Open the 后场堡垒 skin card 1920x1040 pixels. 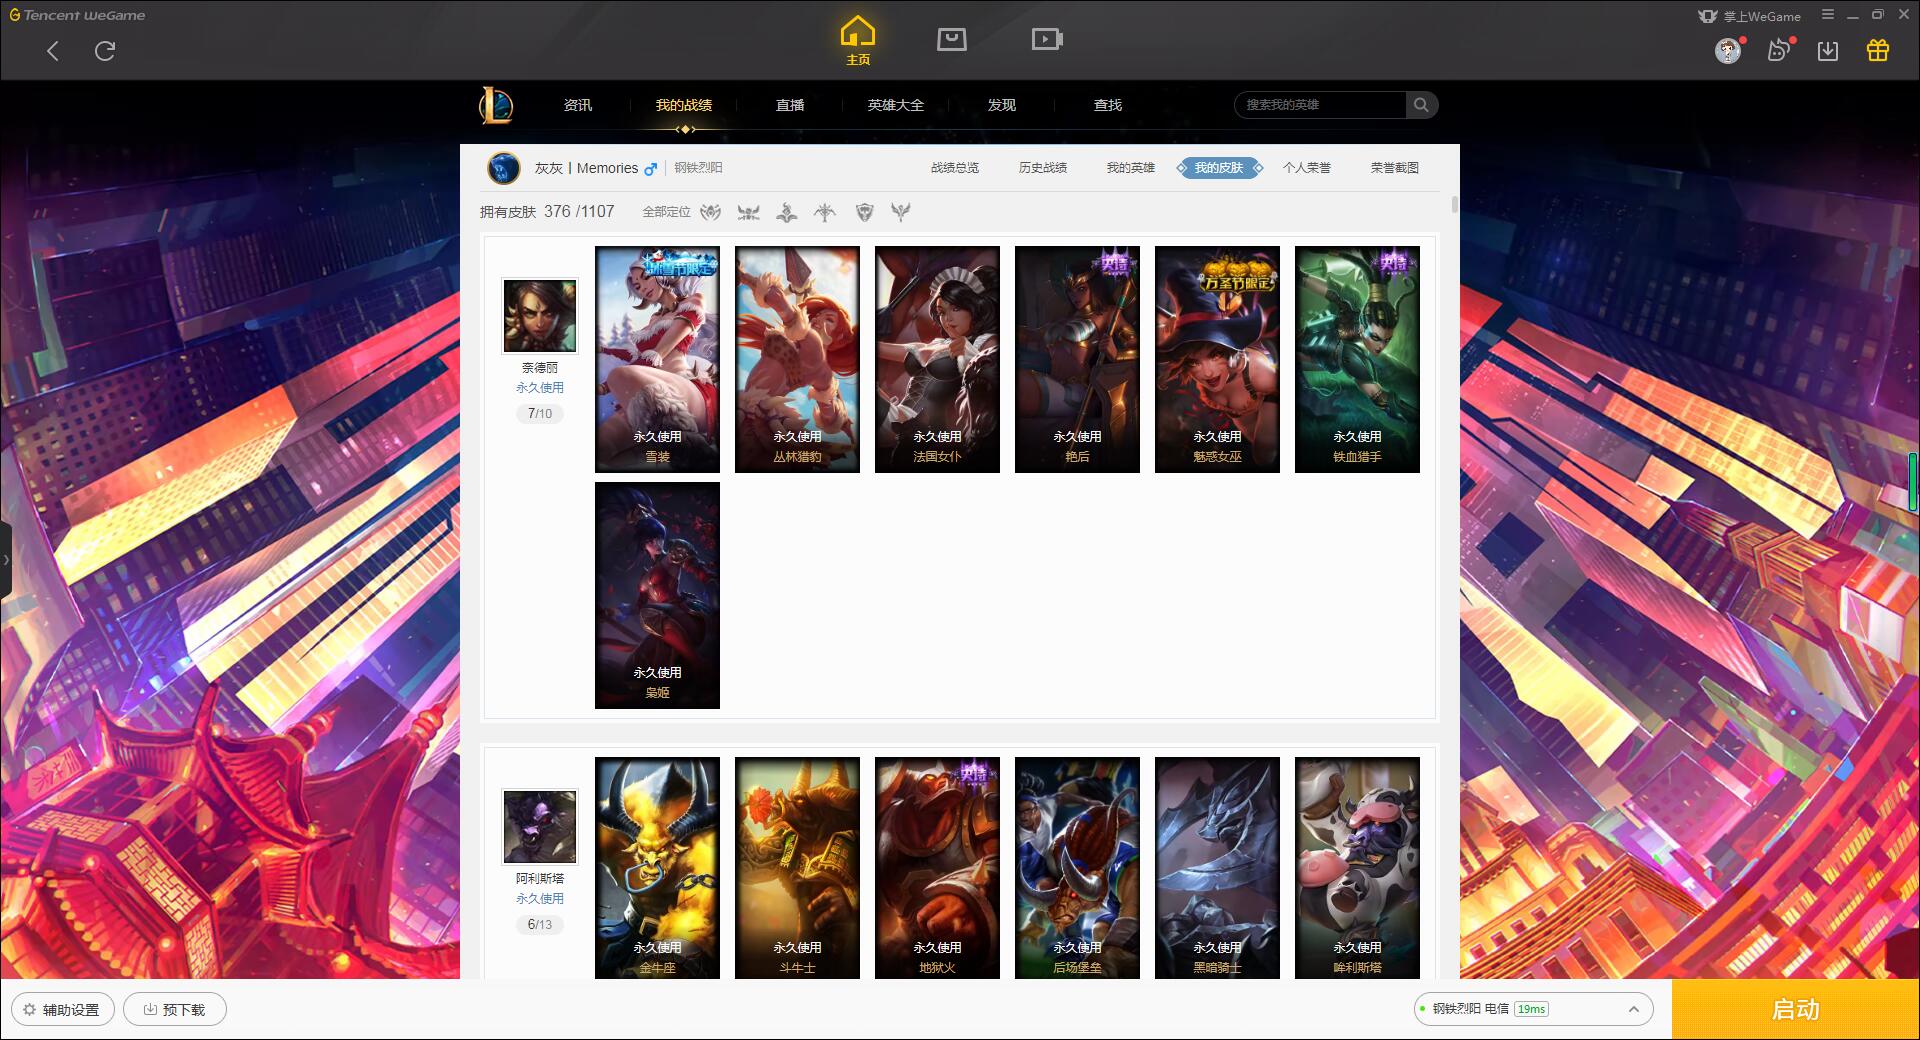[1077, 868]
